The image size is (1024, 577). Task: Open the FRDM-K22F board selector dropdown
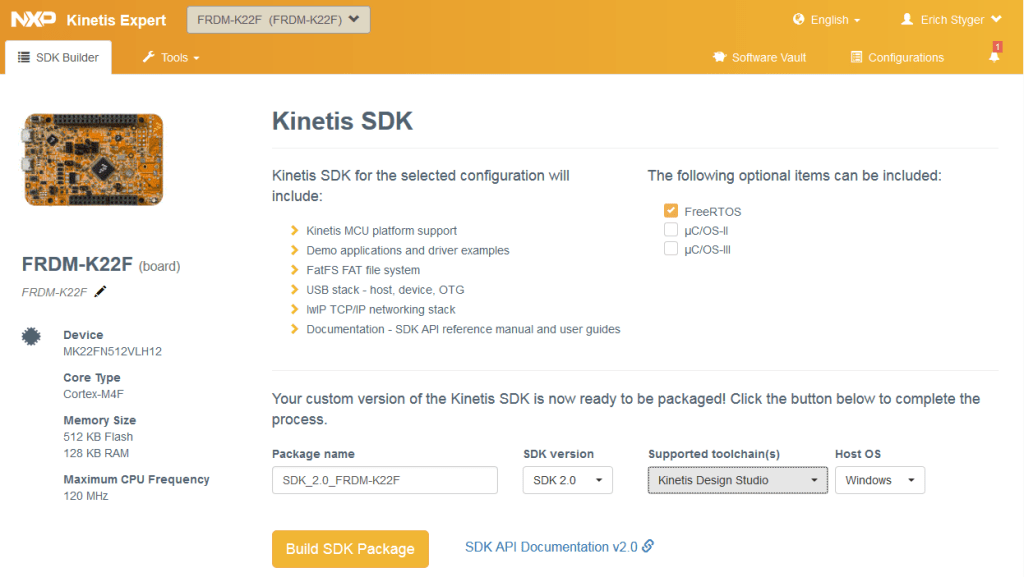point(278,20)
